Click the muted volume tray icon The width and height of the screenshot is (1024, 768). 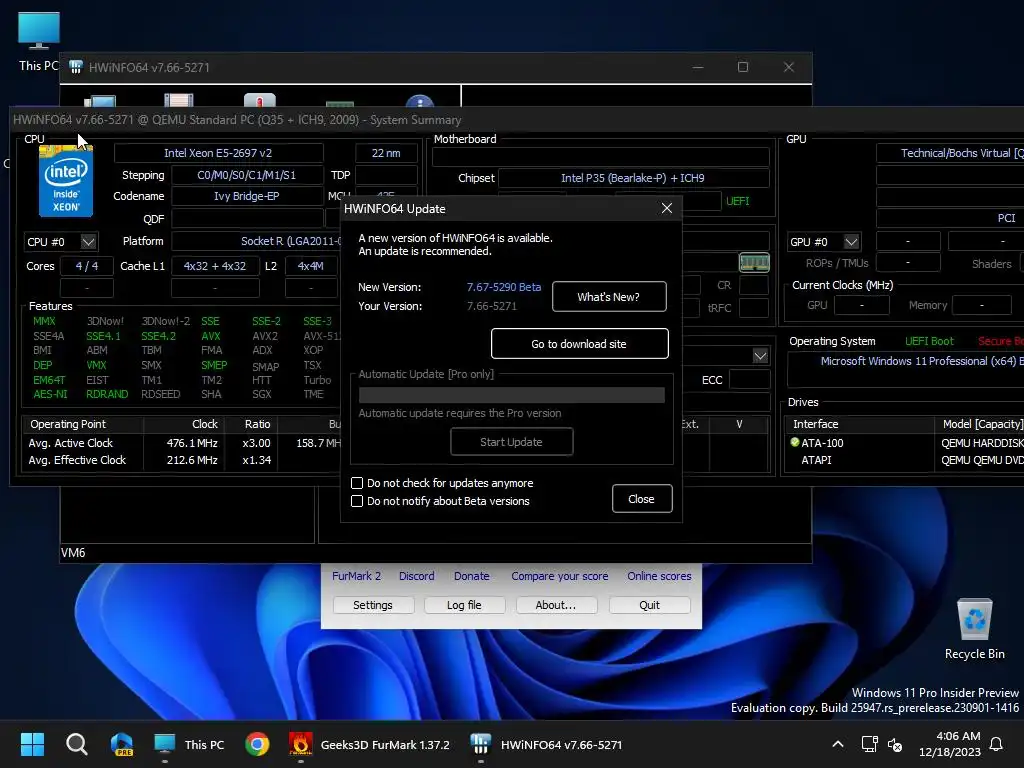coord(895,744)
